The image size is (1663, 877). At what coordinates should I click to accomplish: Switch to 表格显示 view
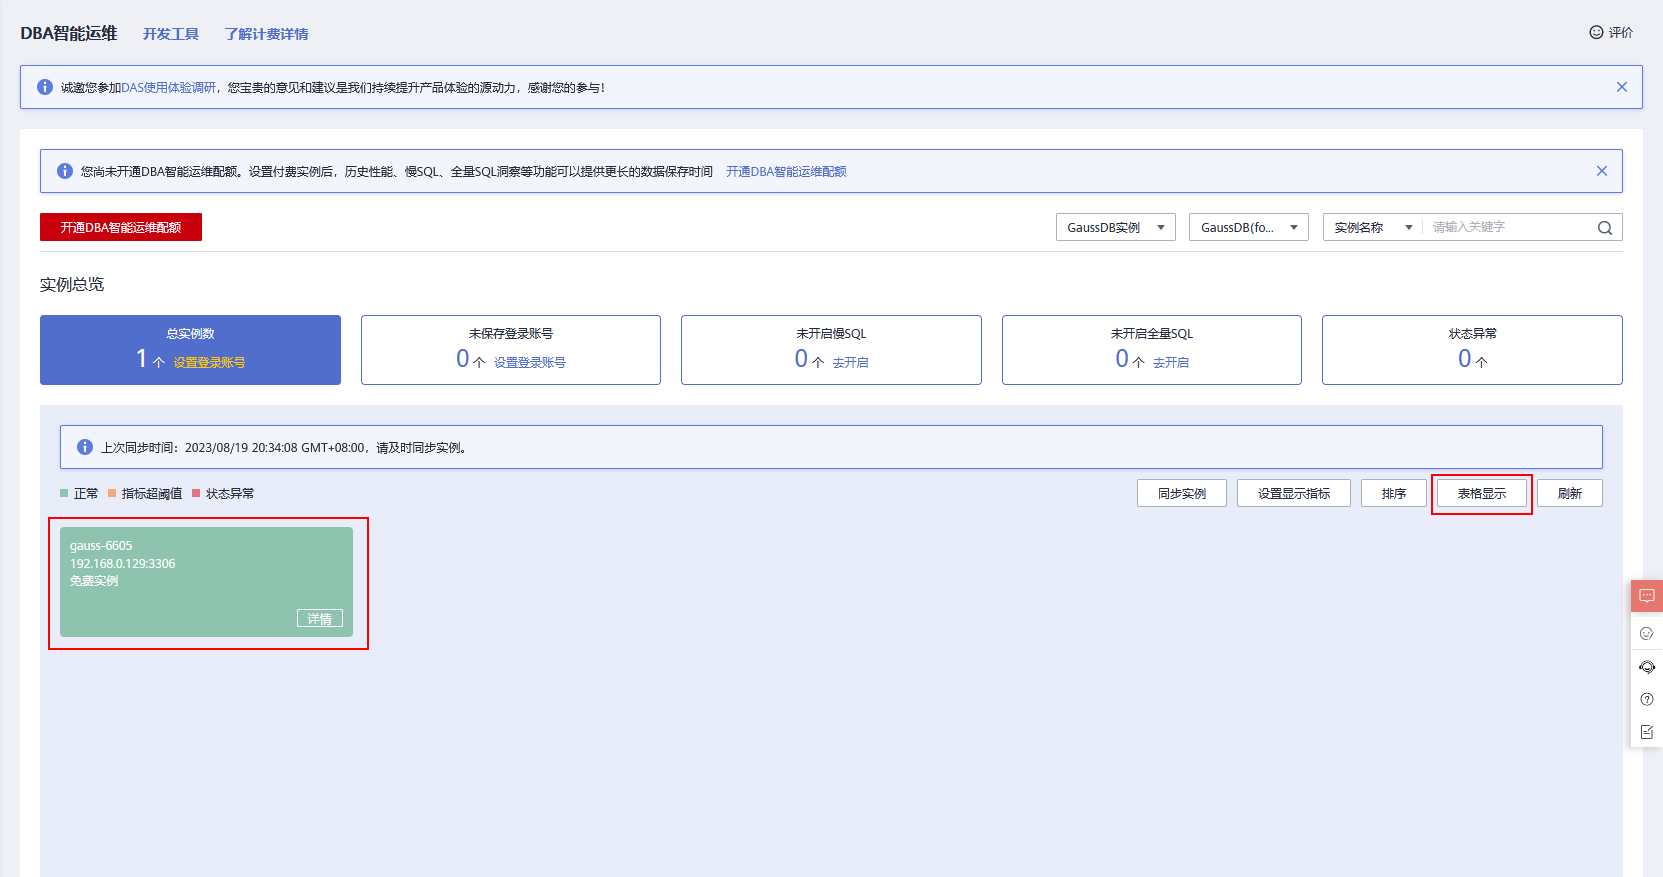click(x=1482, y=493)
